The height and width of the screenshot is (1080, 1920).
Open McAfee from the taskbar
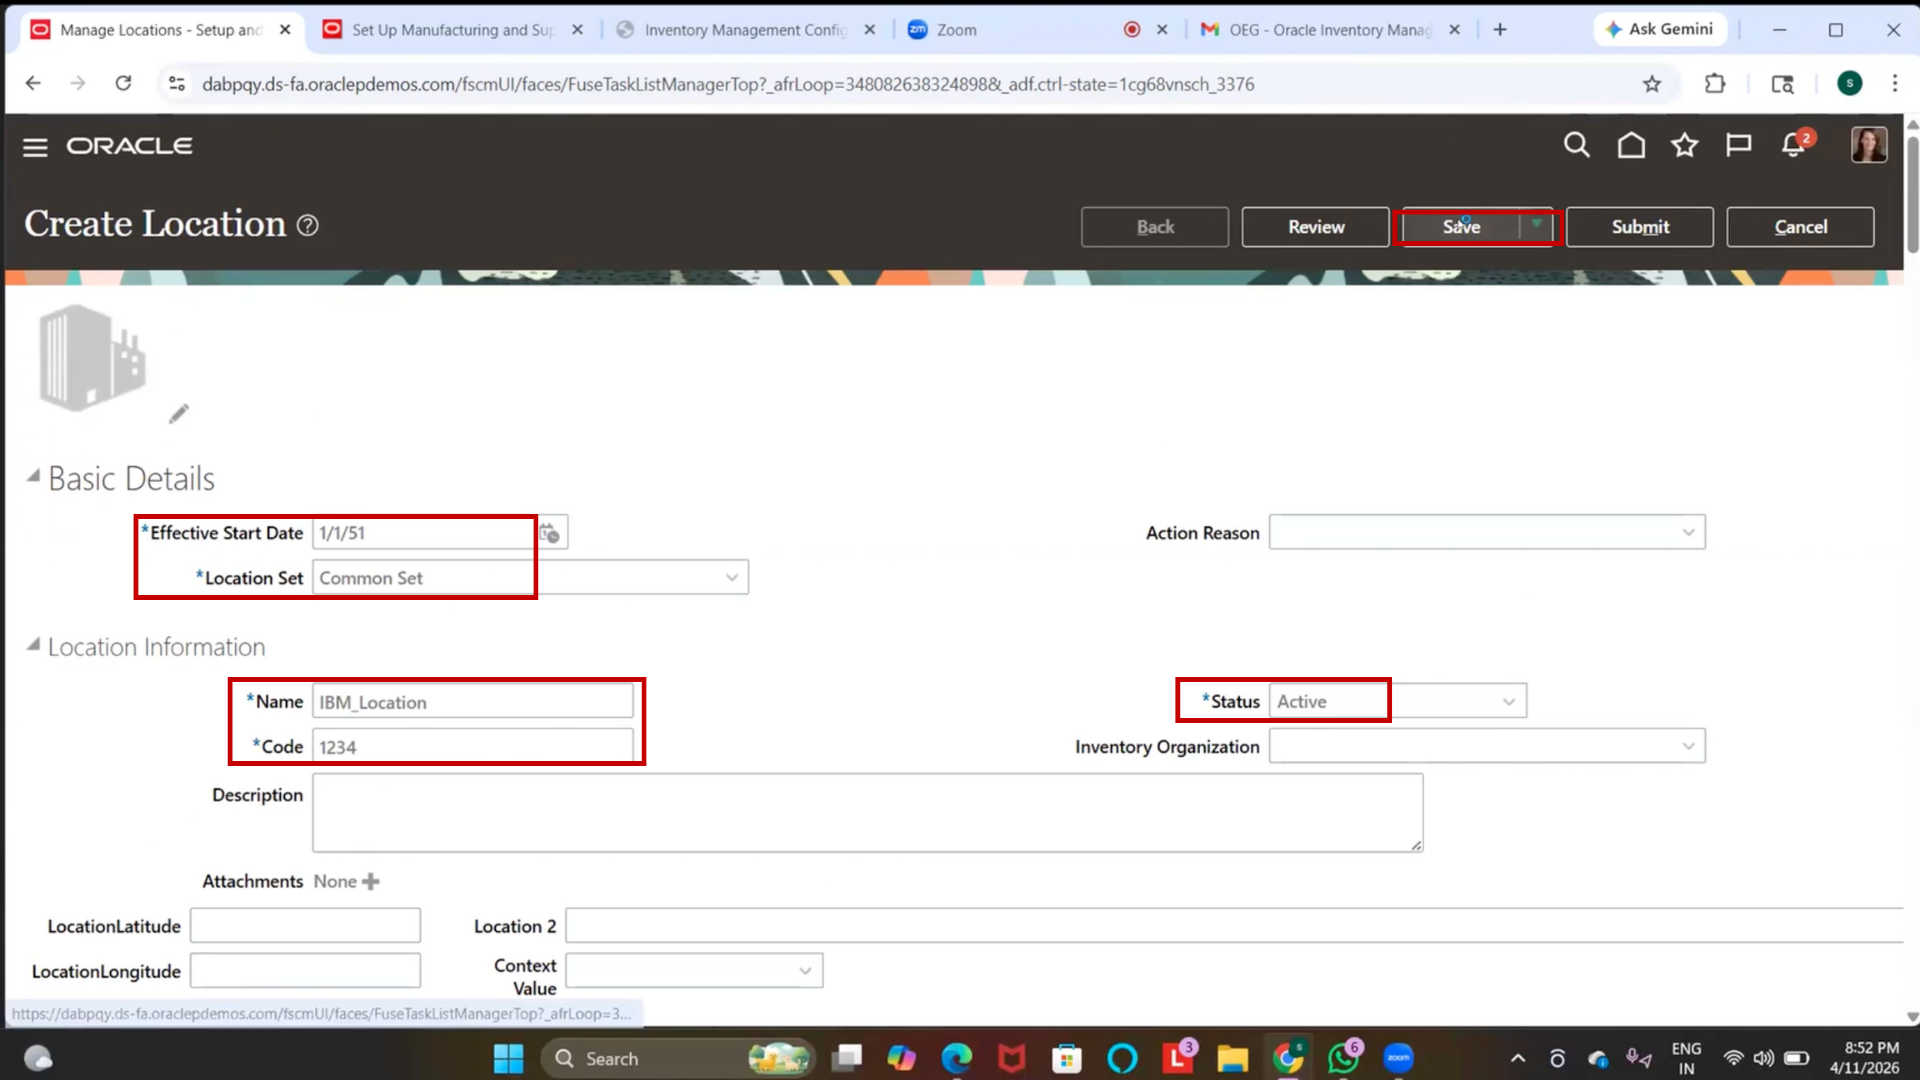(x=1012, y=1058)
